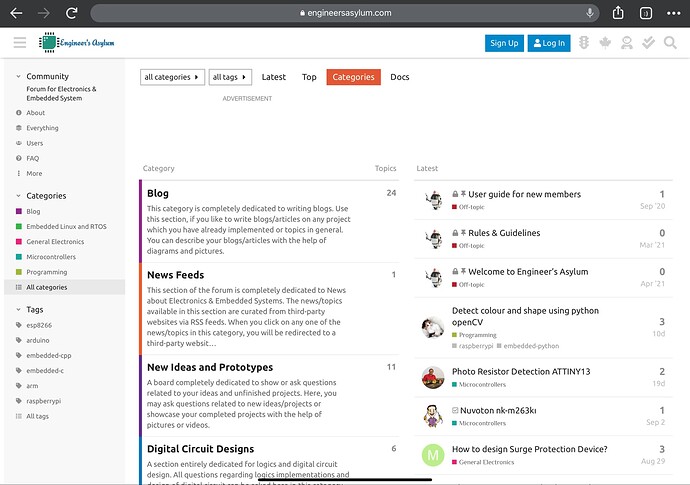
Task: Open Nuvoton nk-m263kı topic
Action: tap(498, 410)
